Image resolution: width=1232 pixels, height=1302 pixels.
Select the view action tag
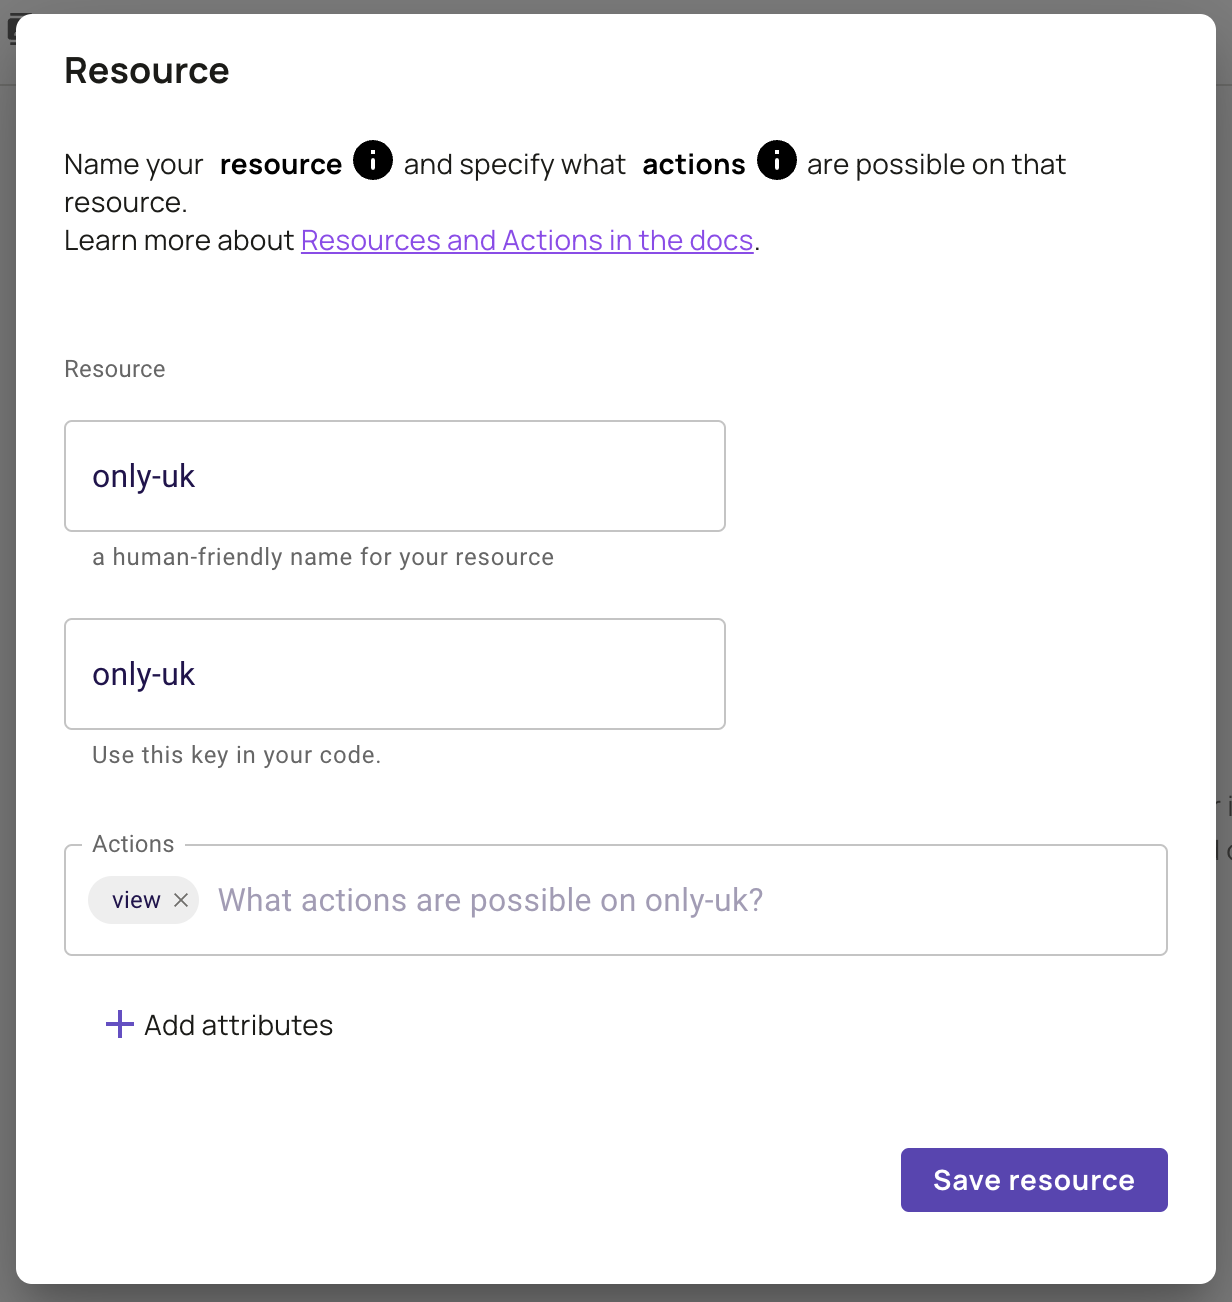[x=135, y=900]
